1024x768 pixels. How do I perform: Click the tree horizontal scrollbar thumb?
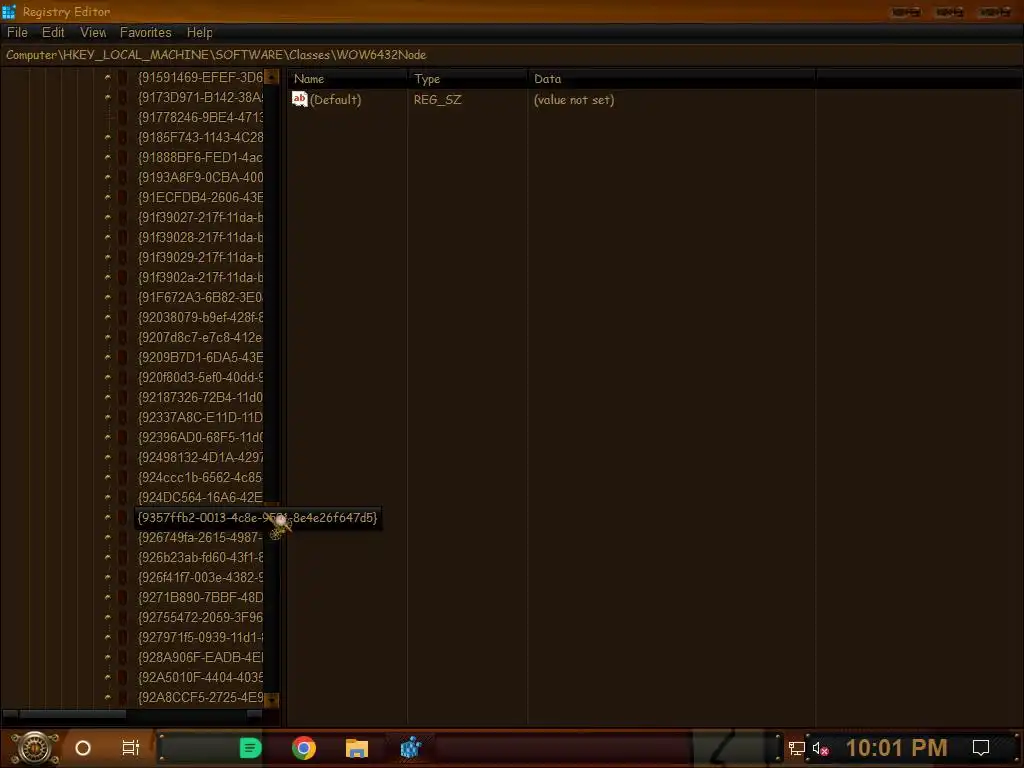(72, 714)
